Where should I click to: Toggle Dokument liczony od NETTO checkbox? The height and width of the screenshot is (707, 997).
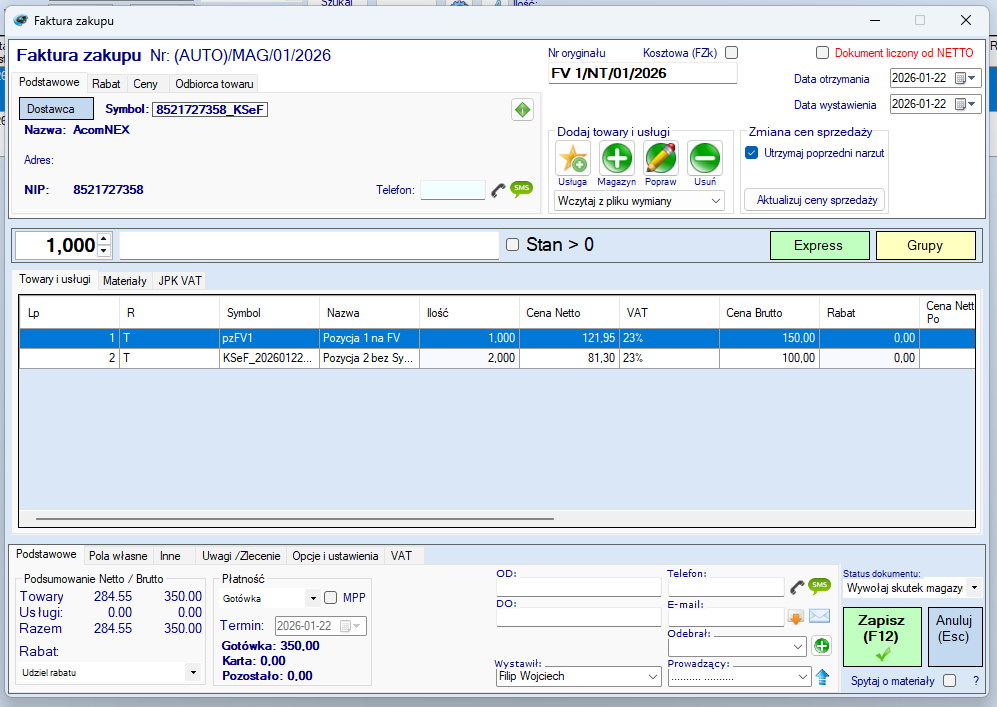(822, 53)
